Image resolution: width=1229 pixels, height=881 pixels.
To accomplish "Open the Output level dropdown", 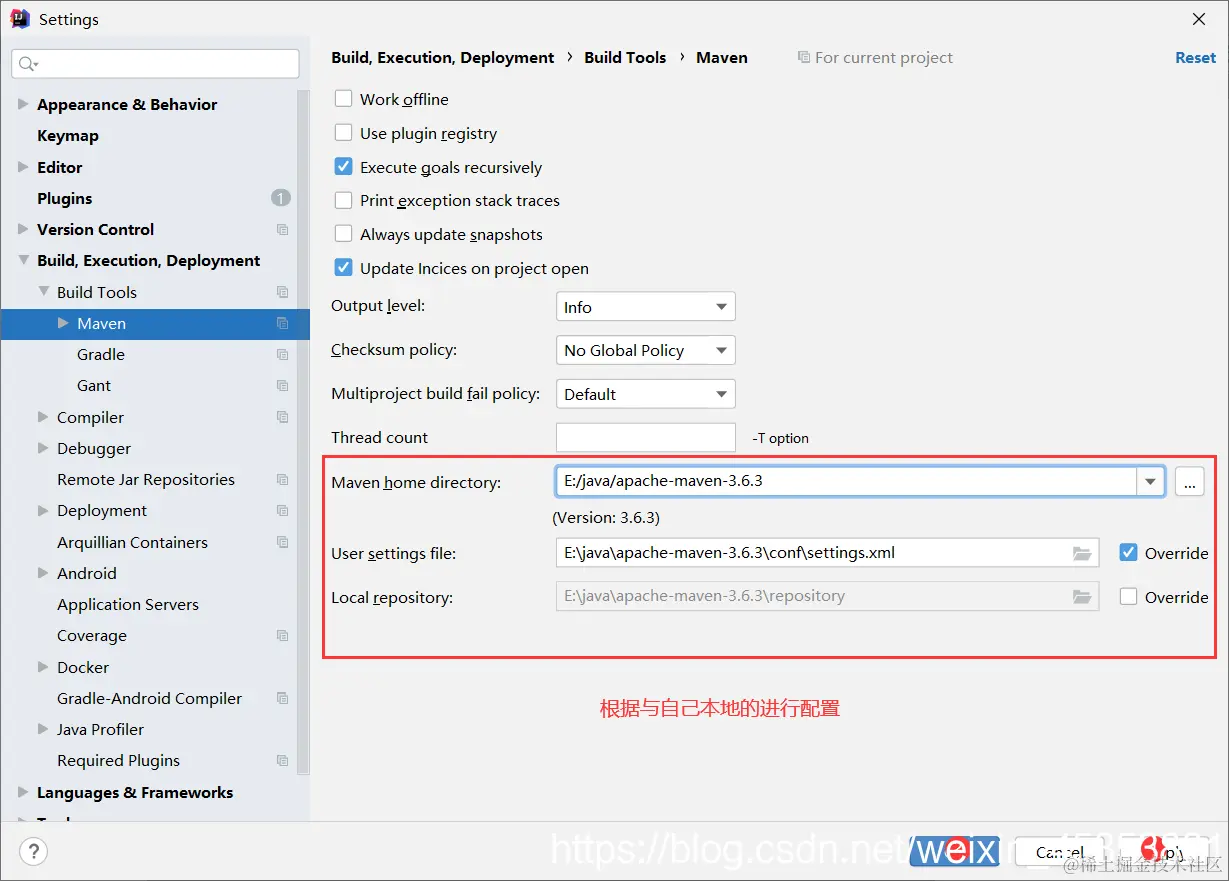I will 645,307.
